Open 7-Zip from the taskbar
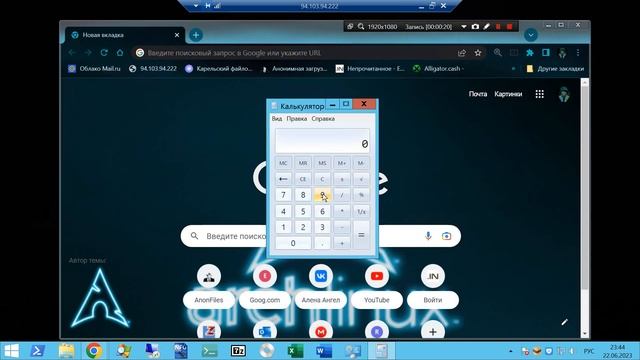The height and width of the screenshot is (360, 640). pyautogui.click(x=238, y=351)
